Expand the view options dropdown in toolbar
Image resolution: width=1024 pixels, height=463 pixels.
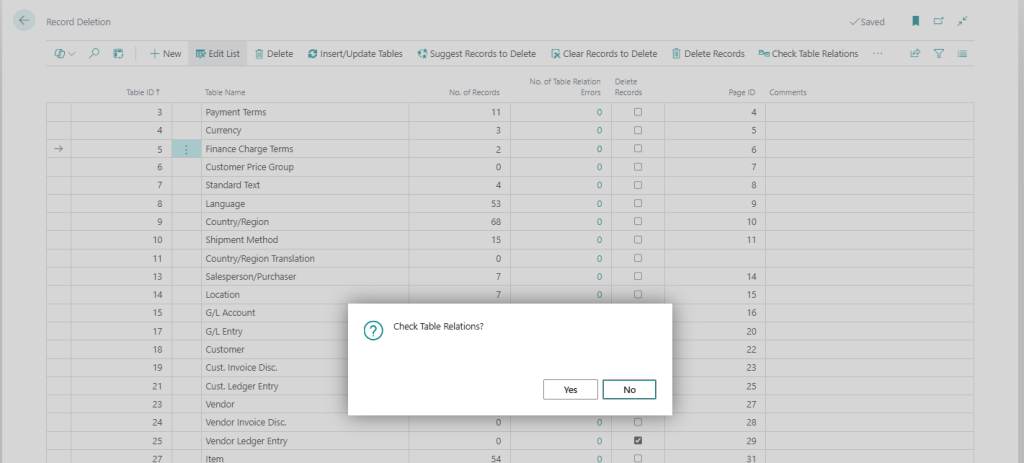tap(65, 54)
